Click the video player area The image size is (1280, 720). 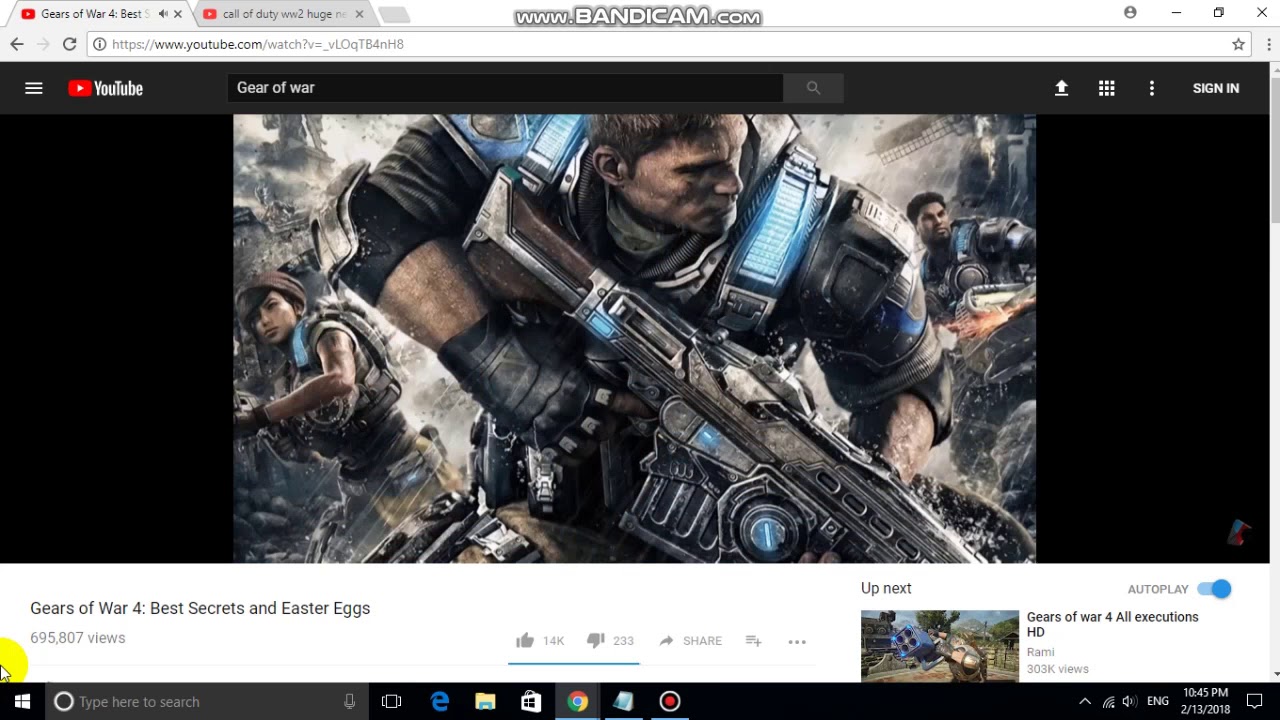[634, 338]
